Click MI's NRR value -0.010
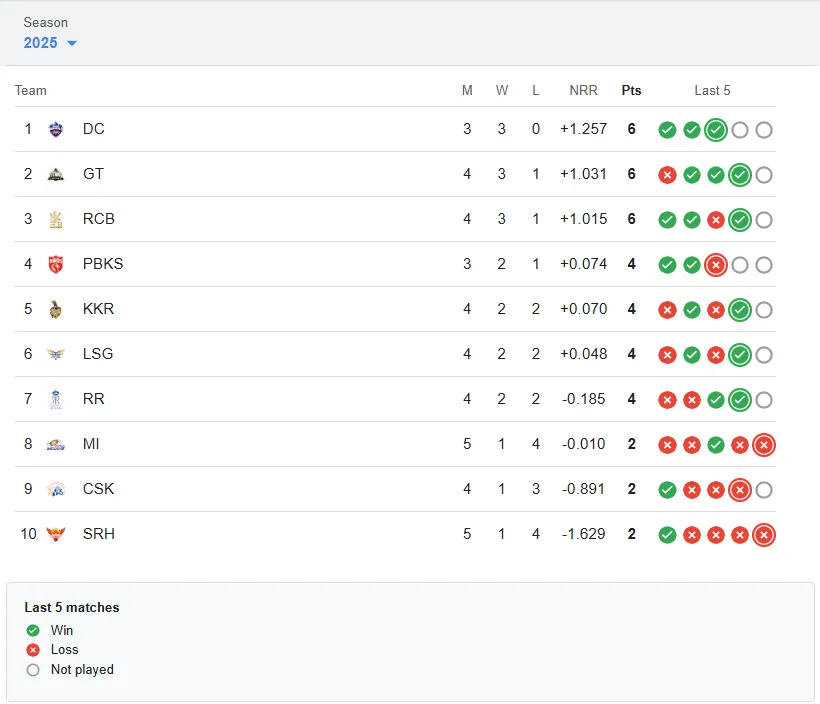Image resolution: width=820 pixels, height=704 pixels. (x=584, y=444)
